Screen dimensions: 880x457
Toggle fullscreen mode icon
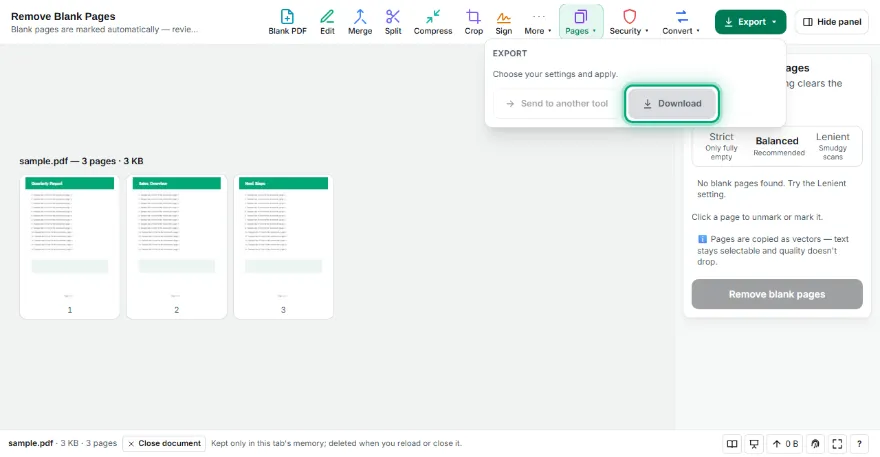[x=837, y=444]
